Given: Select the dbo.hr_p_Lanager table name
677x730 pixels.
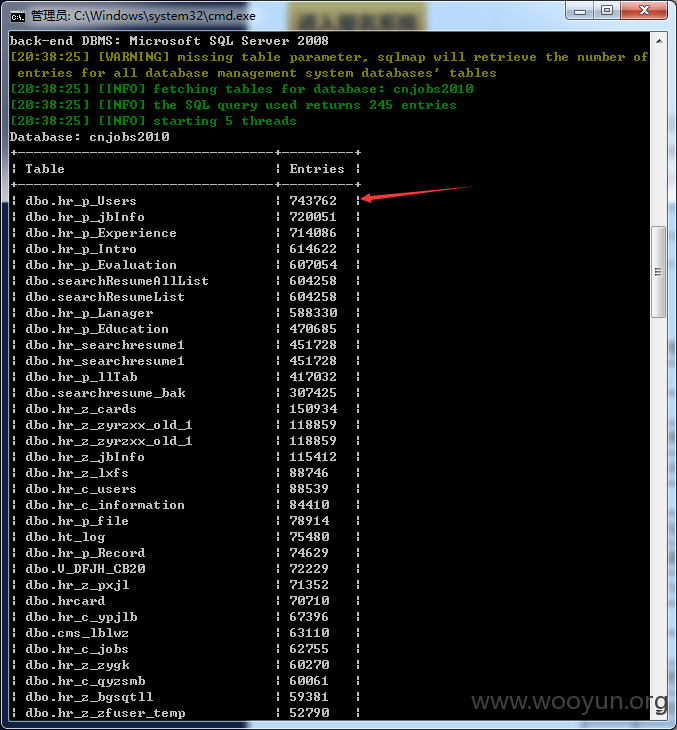Looking at the screenshot, I should click(x=89, y=313).
